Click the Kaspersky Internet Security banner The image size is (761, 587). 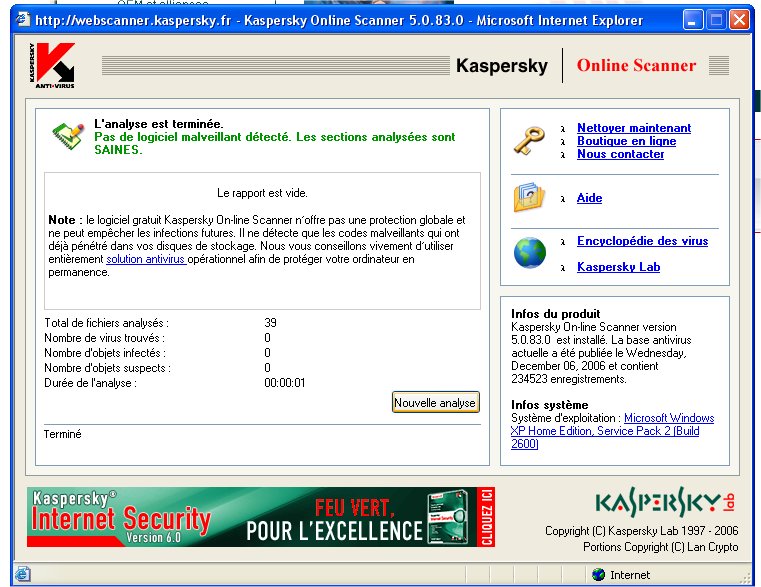pos(261,517)
